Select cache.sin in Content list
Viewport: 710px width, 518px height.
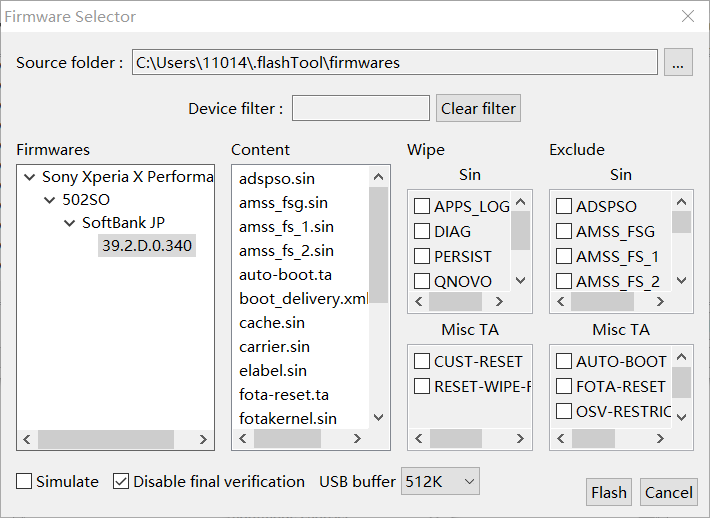pyautogui.click(x=272, y=323)
